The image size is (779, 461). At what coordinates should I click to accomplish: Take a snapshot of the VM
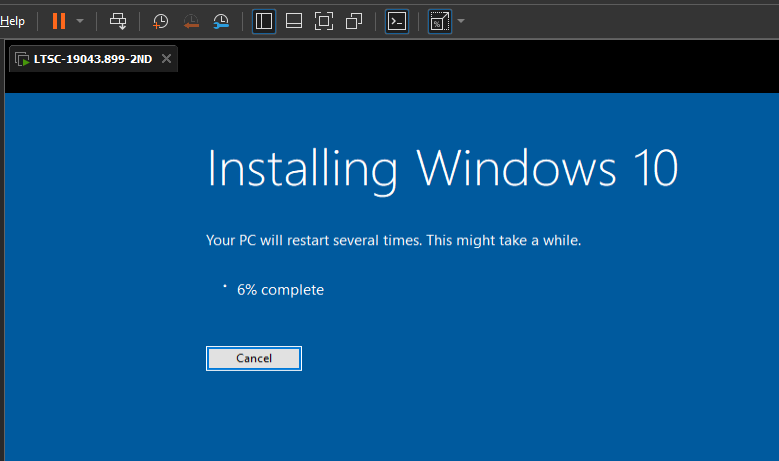[160, 21]
